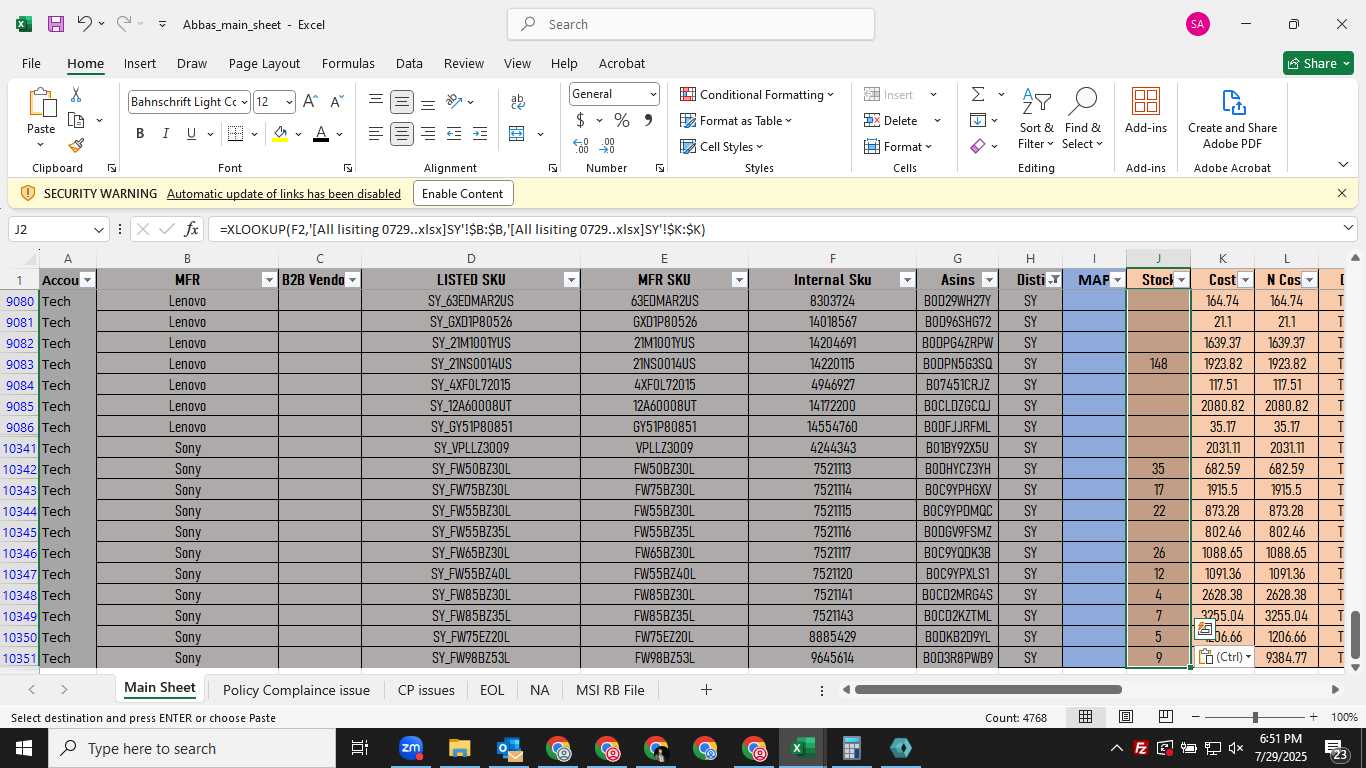1366x768 pixels.
Task: Open Sort & Filter menu
Action: click(x=1036, y=120)
